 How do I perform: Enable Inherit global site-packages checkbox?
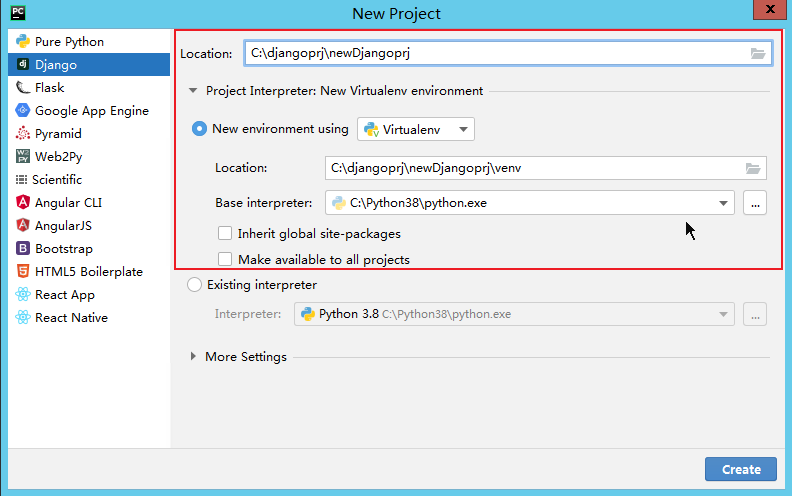[225, 233]
